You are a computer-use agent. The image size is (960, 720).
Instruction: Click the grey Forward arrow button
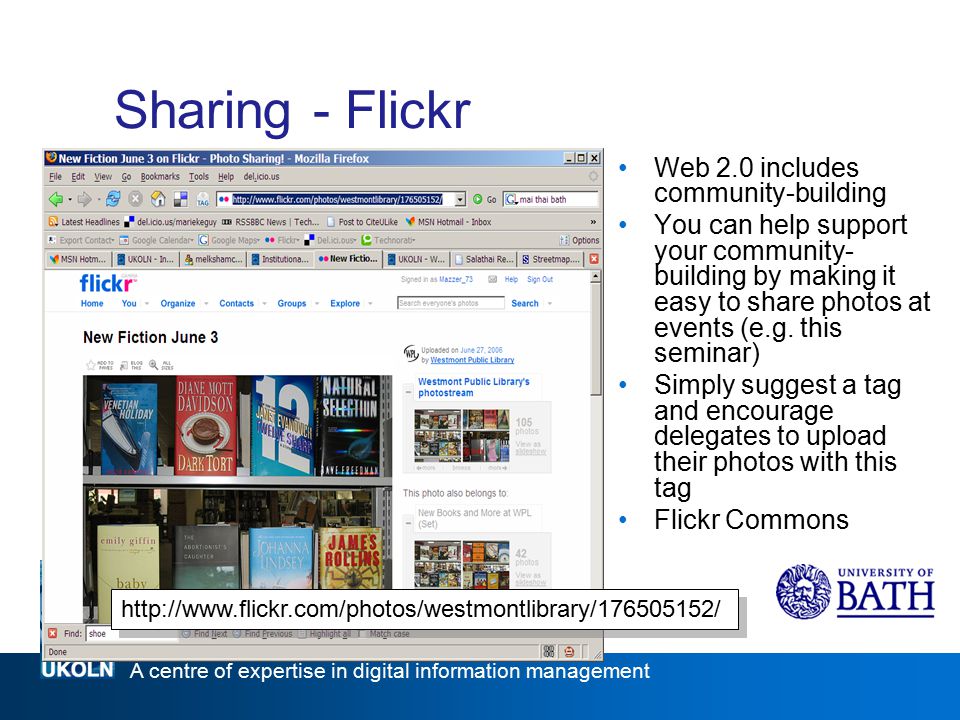pos(84,199)
